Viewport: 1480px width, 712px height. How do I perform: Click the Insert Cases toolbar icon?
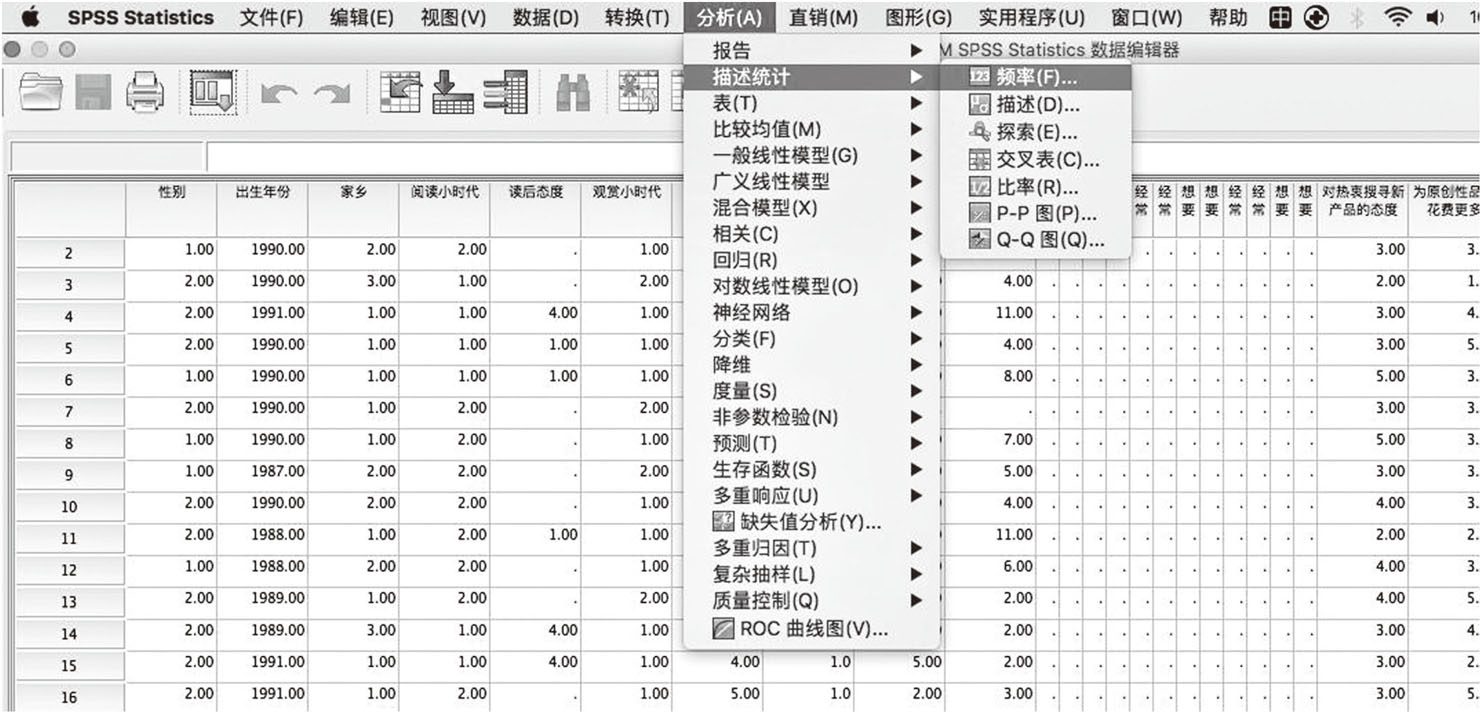click(639, 92)
